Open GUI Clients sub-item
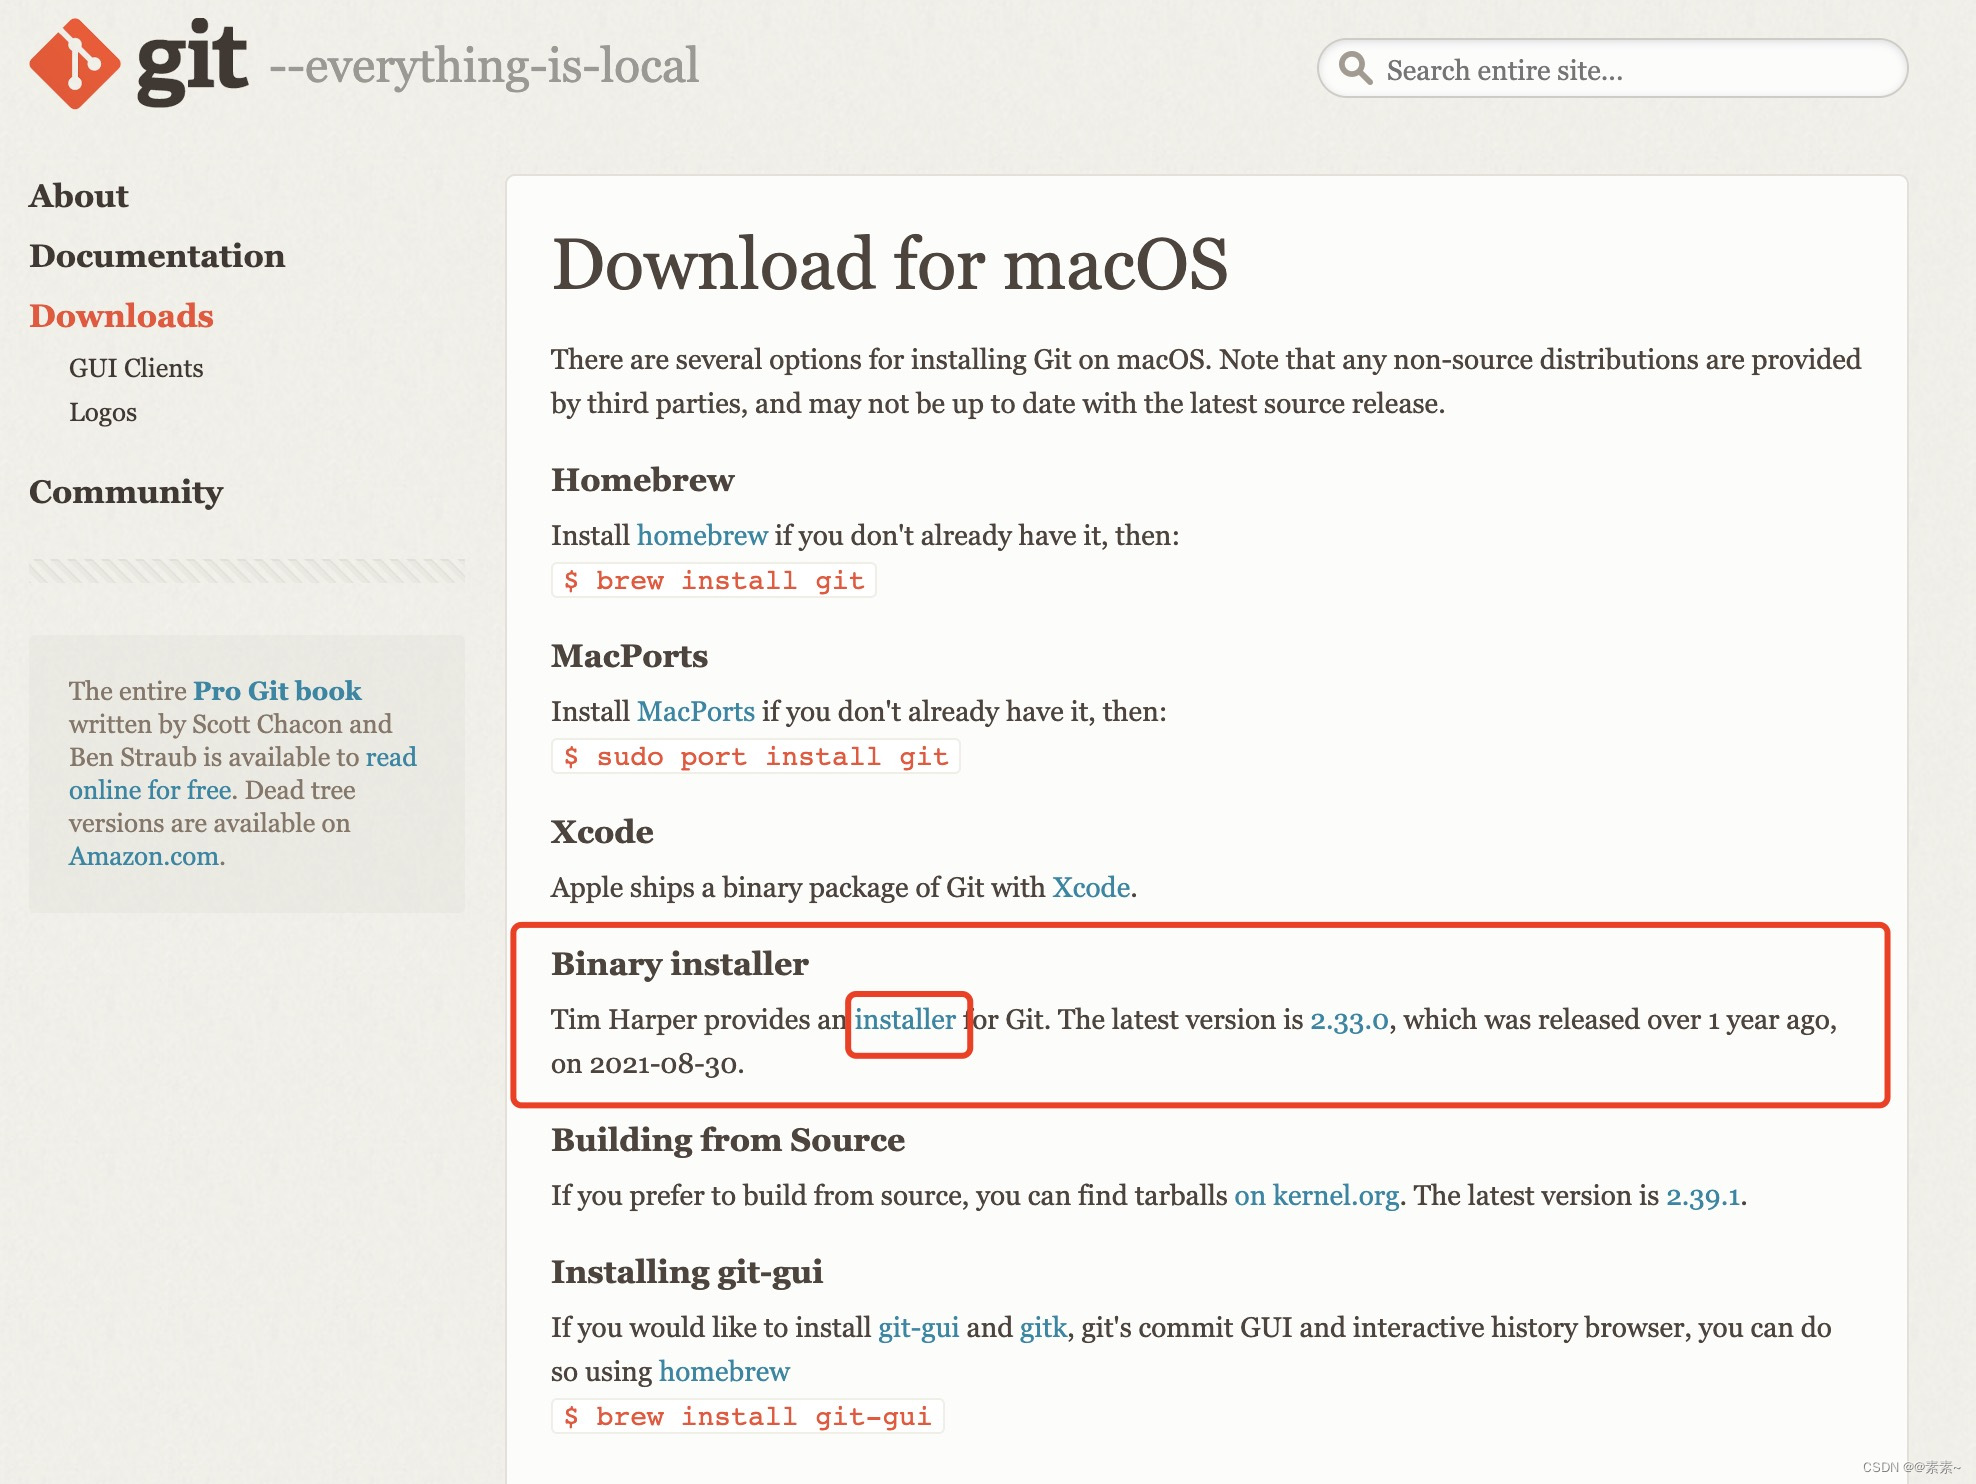 136,368
